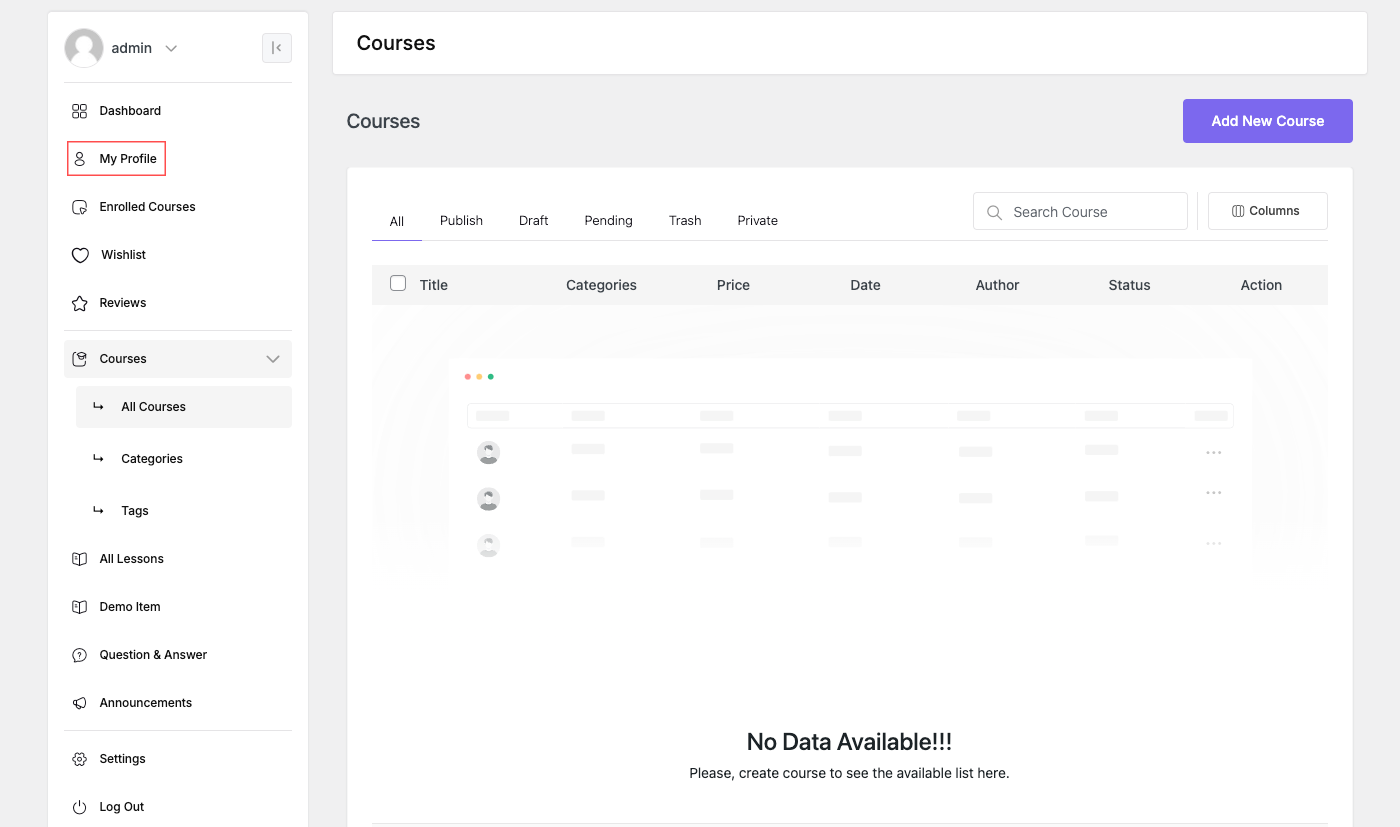This screenshot has width=1400, height=827.
Task: Click arrow icon beside All Courses
Action: [x=98, y=406]
